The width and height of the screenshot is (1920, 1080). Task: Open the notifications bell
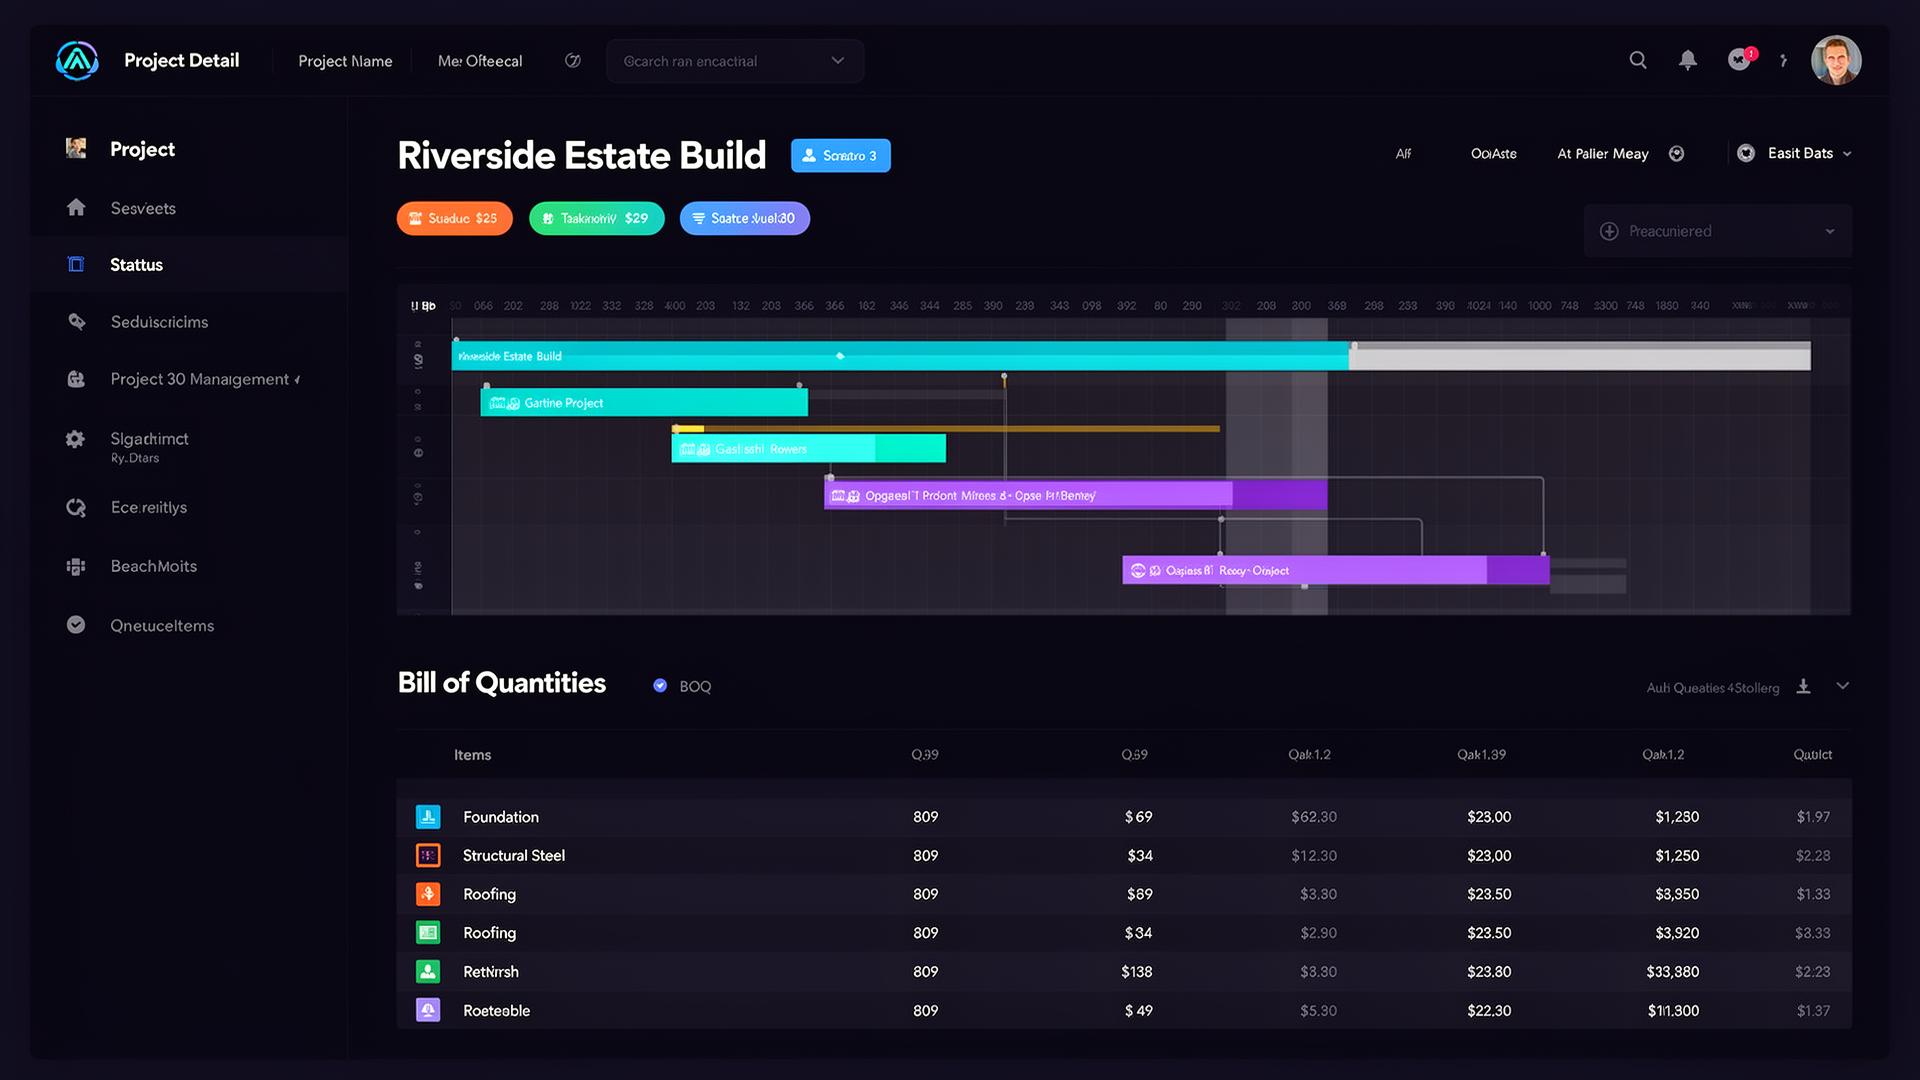(x=1688, y=60)
